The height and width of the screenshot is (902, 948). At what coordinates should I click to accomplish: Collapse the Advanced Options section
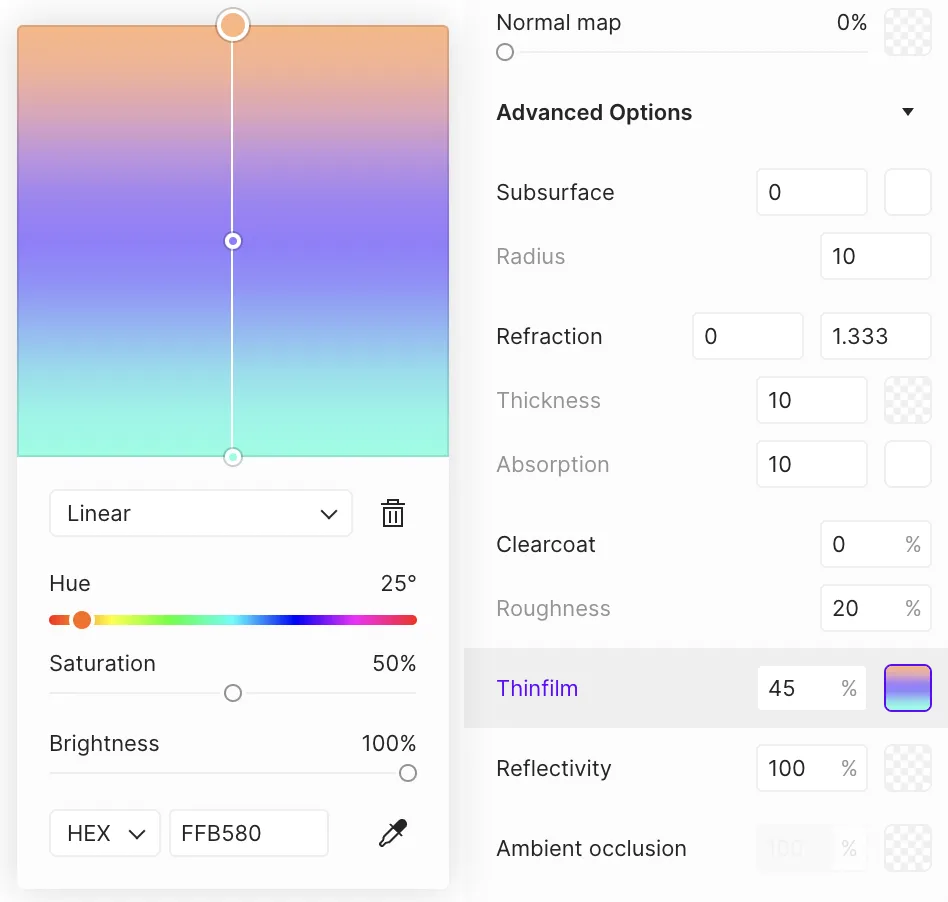(x=908, y=112)
